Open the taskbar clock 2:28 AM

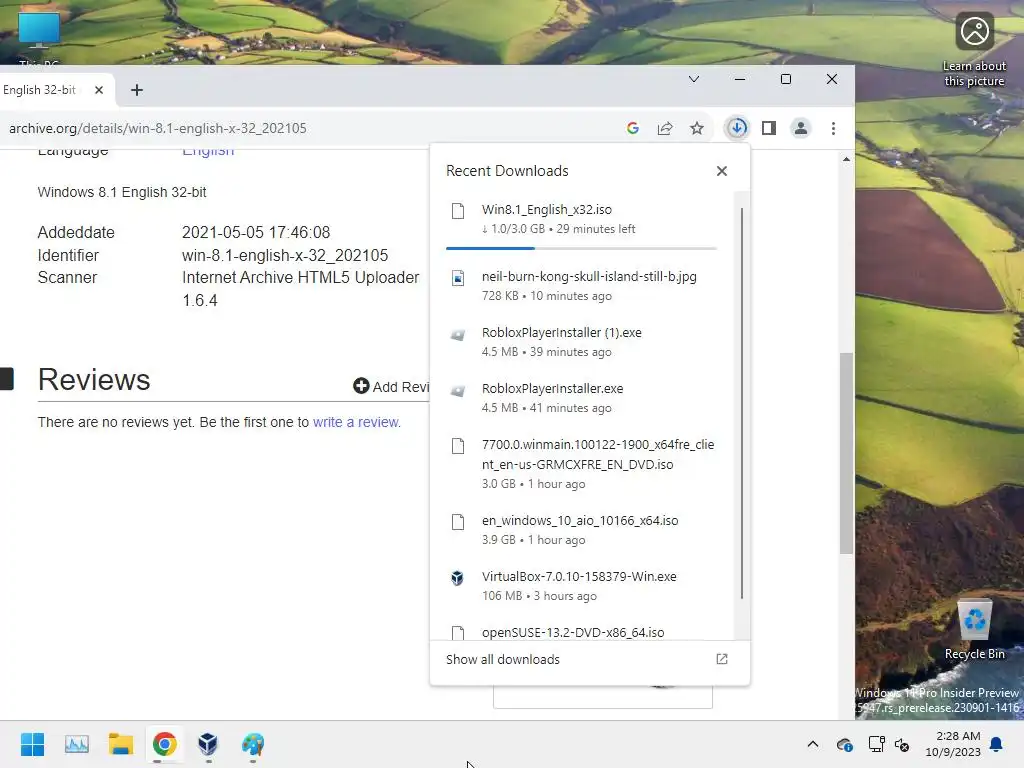pyautogui.click(x=953, y=744)
